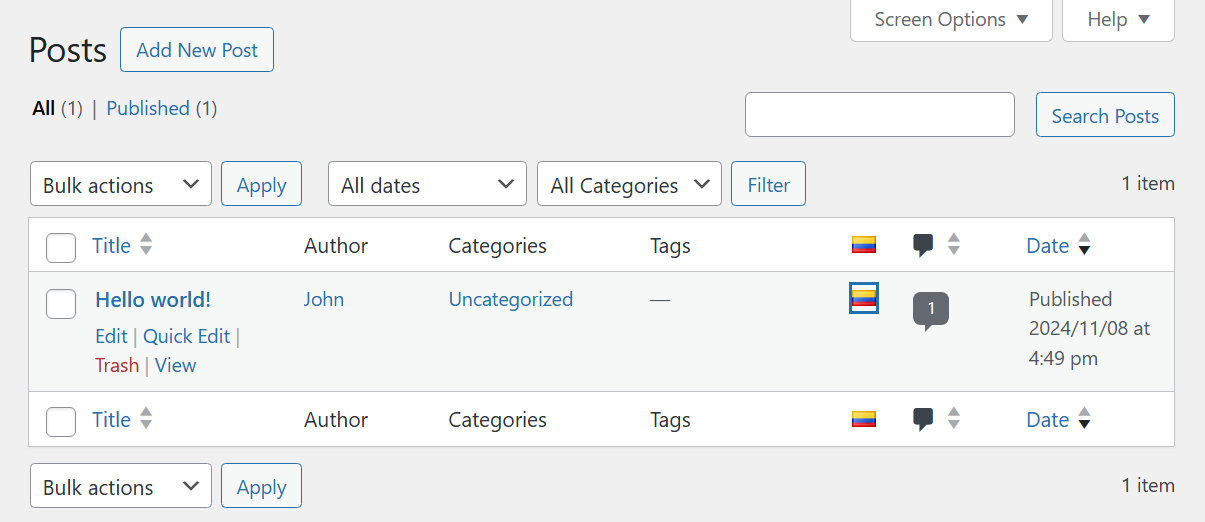
Task: Check the select-all checkbox in the table footer
Action: tap(61, 422)
